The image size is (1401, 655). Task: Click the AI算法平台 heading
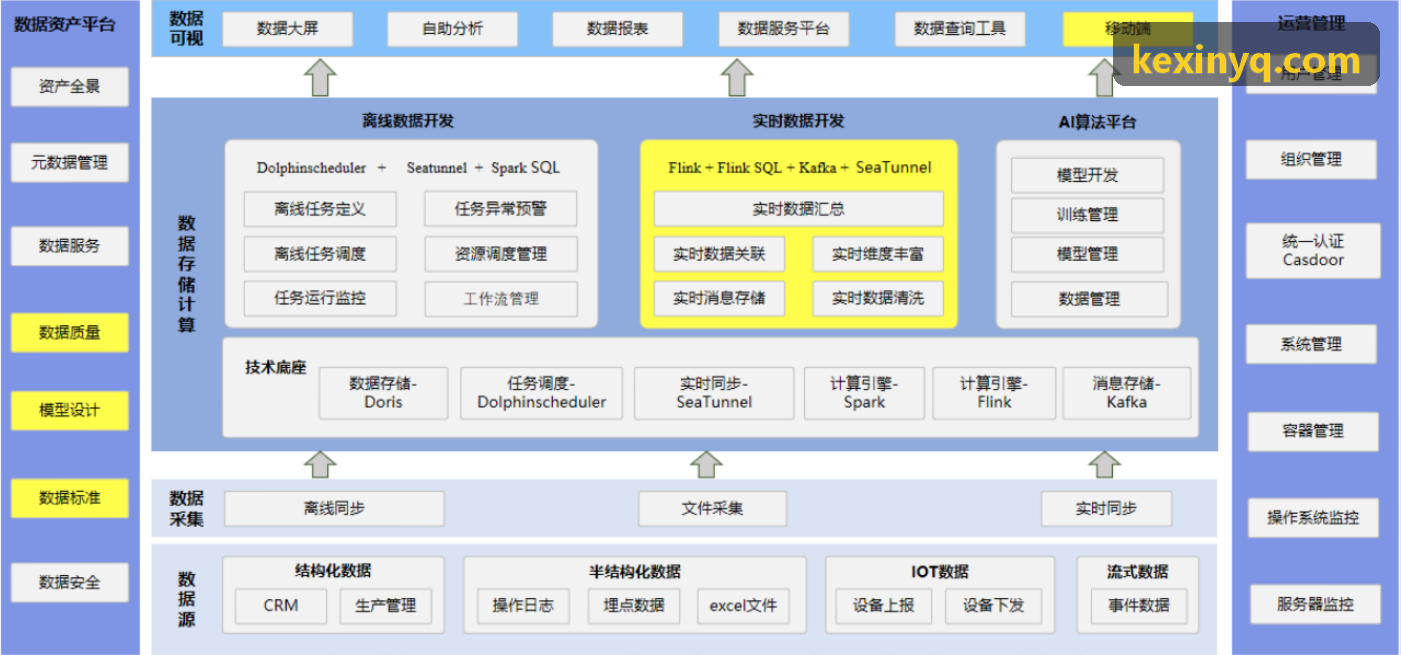point(1097,122)
